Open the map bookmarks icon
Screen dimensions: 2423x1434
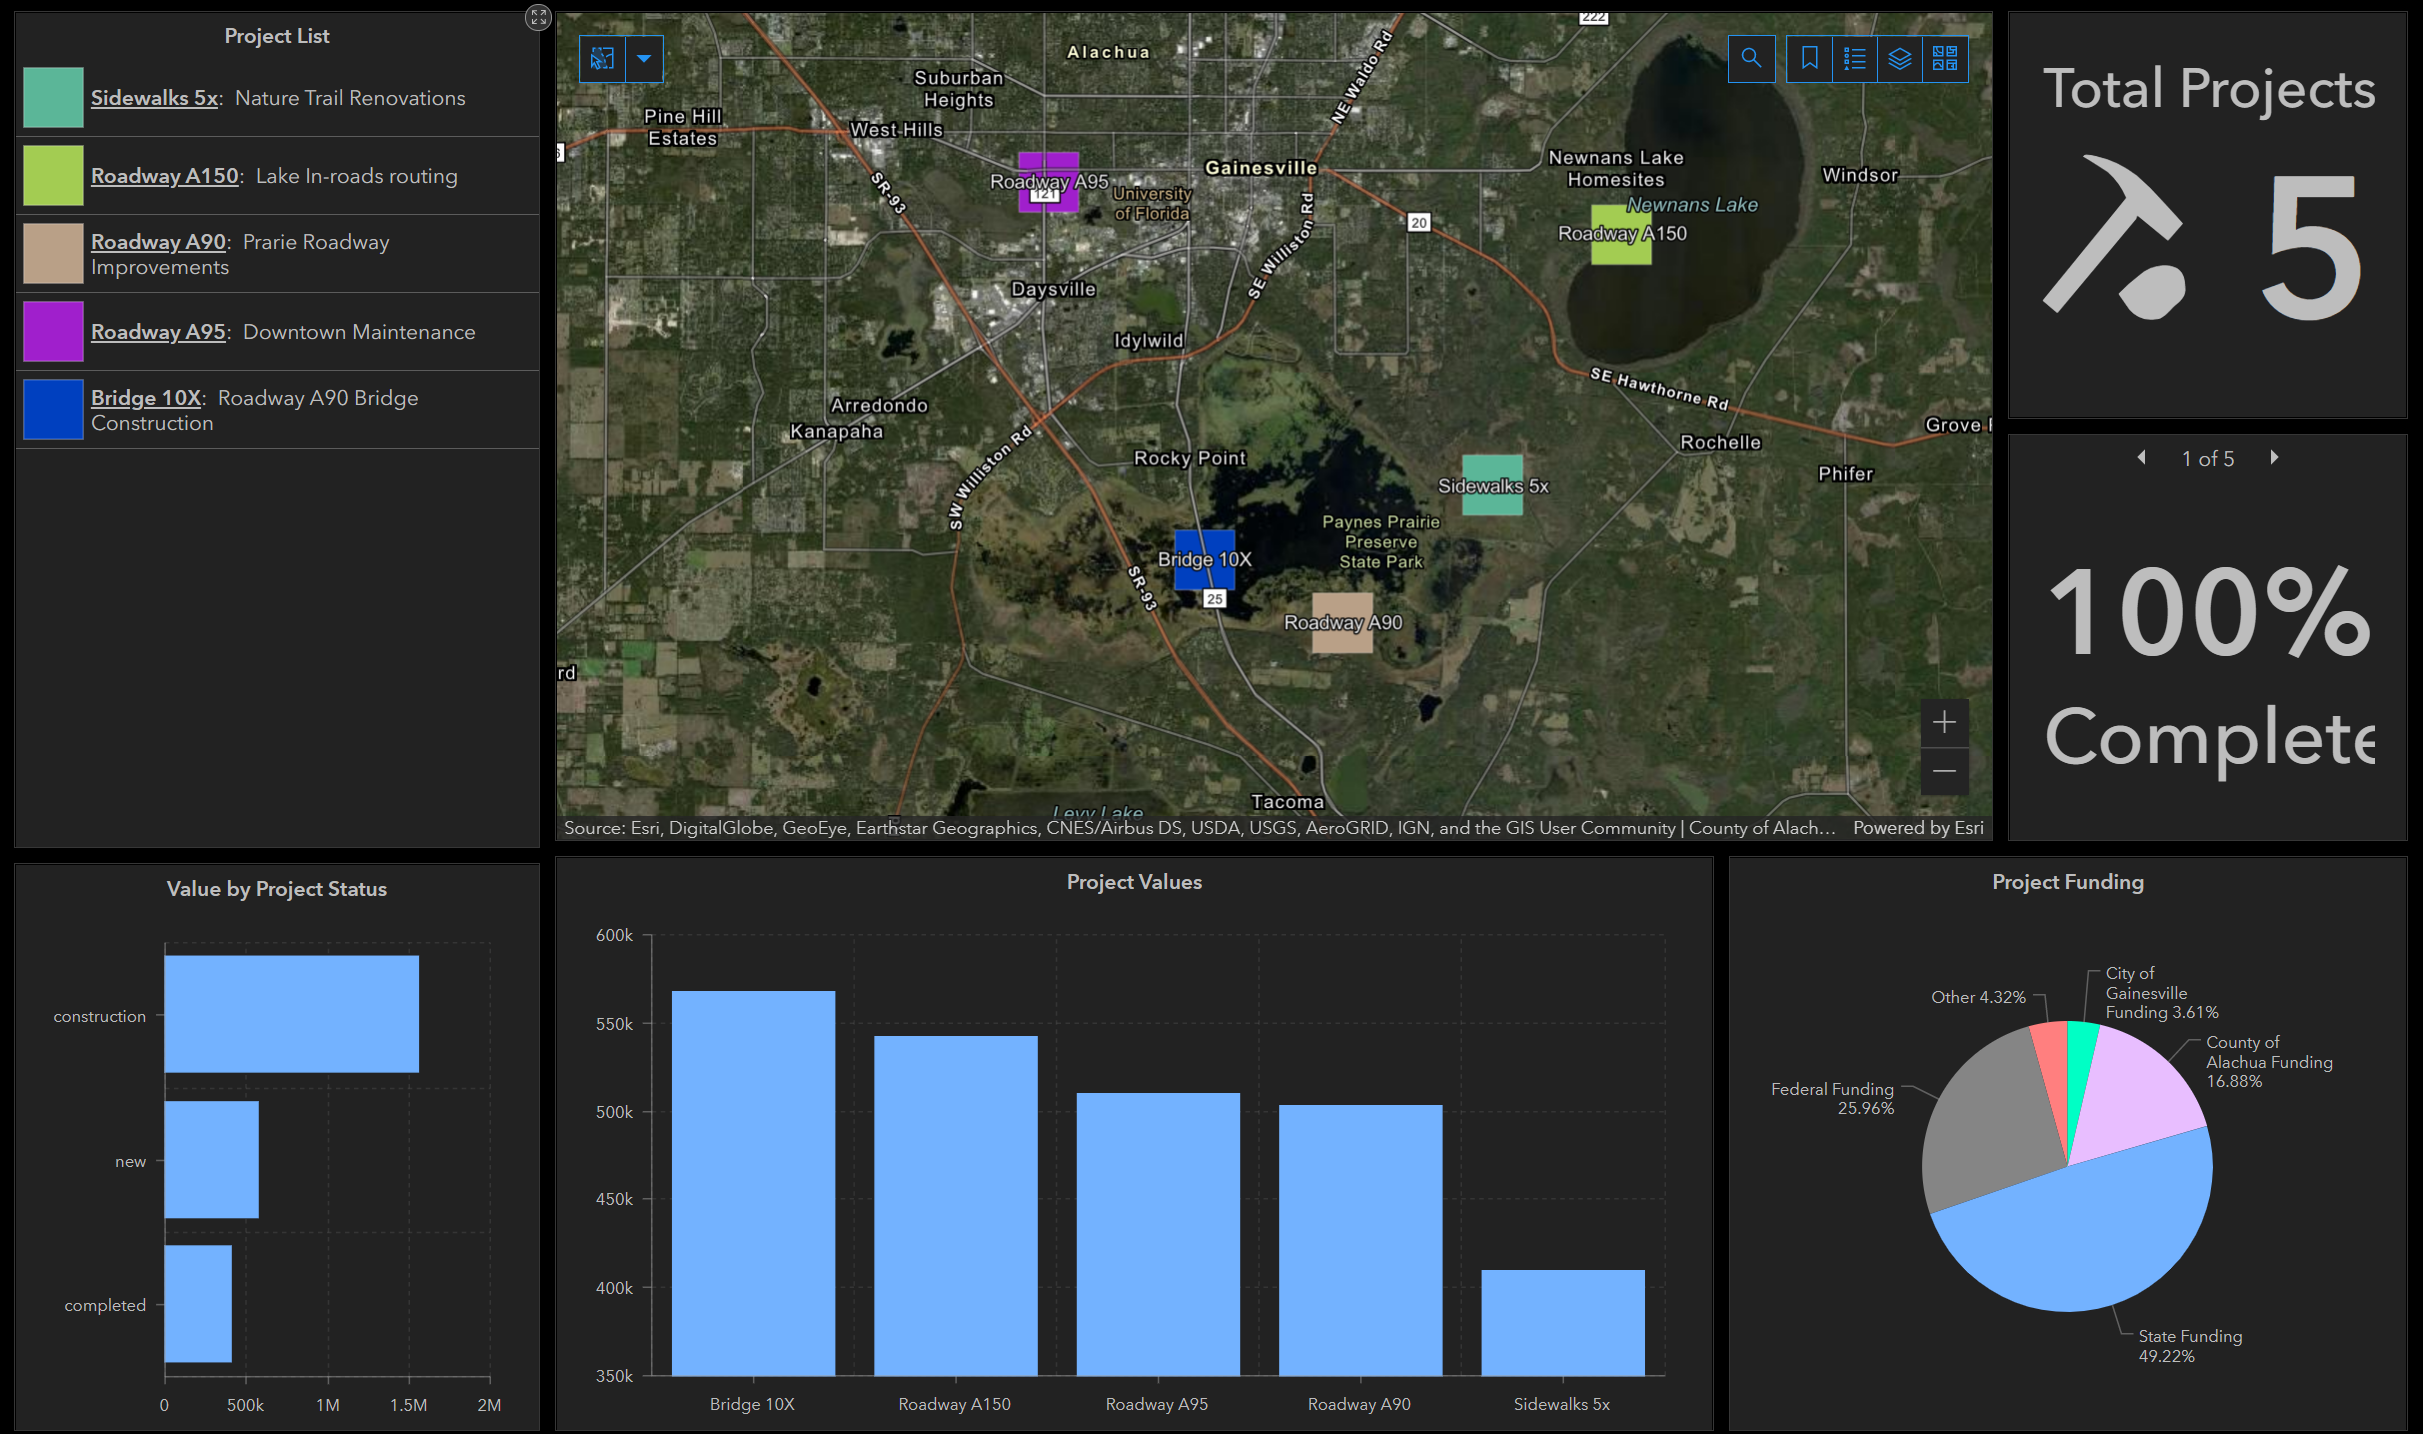pos(1809,59)
